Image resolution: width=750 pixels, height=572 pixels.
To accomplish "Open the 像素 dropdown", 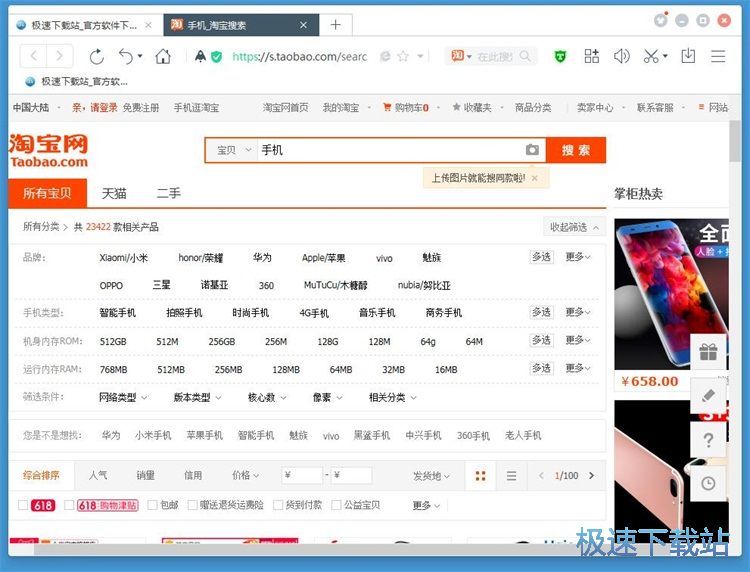I will [328, 397].
